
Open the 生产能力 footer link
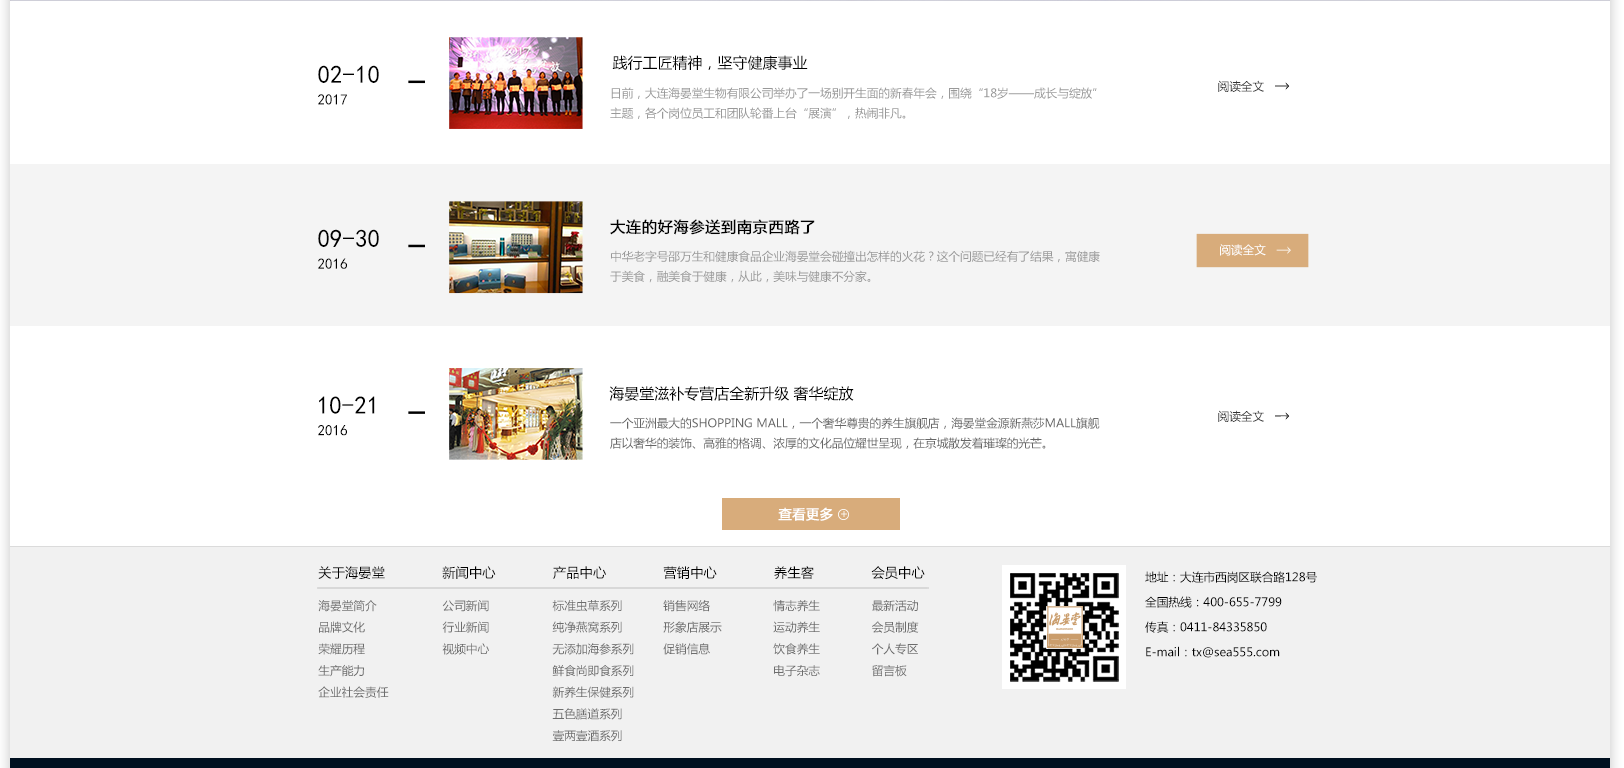(341, 671)
